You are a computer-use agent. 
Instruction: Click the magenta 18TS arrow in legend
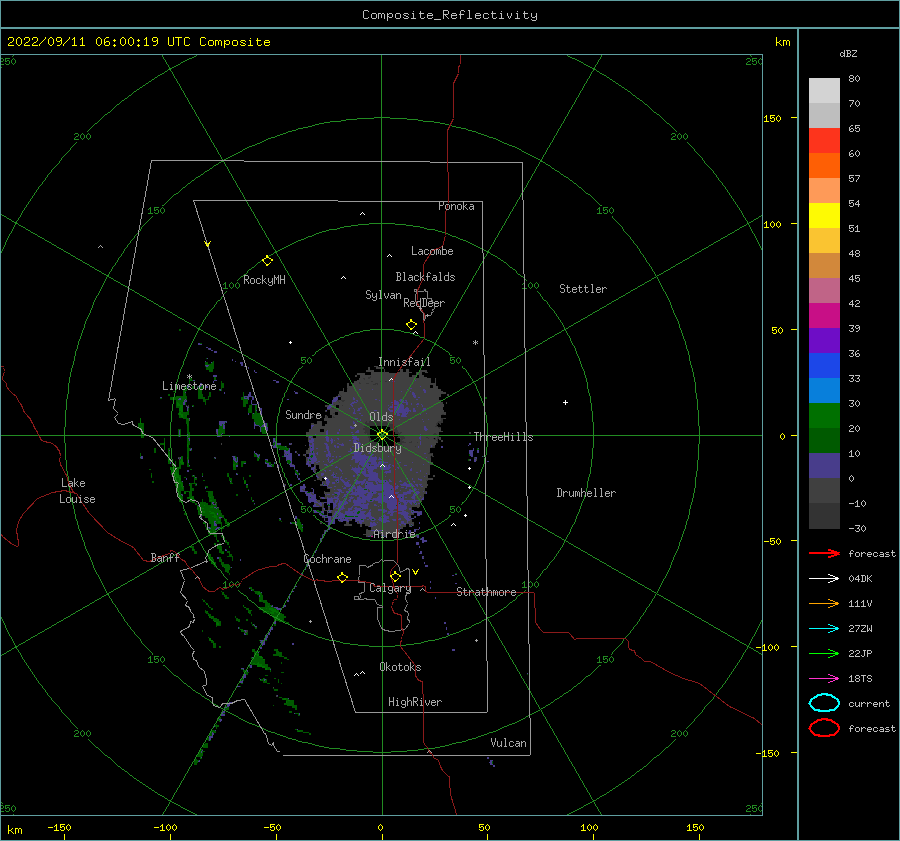click(824, 679)
